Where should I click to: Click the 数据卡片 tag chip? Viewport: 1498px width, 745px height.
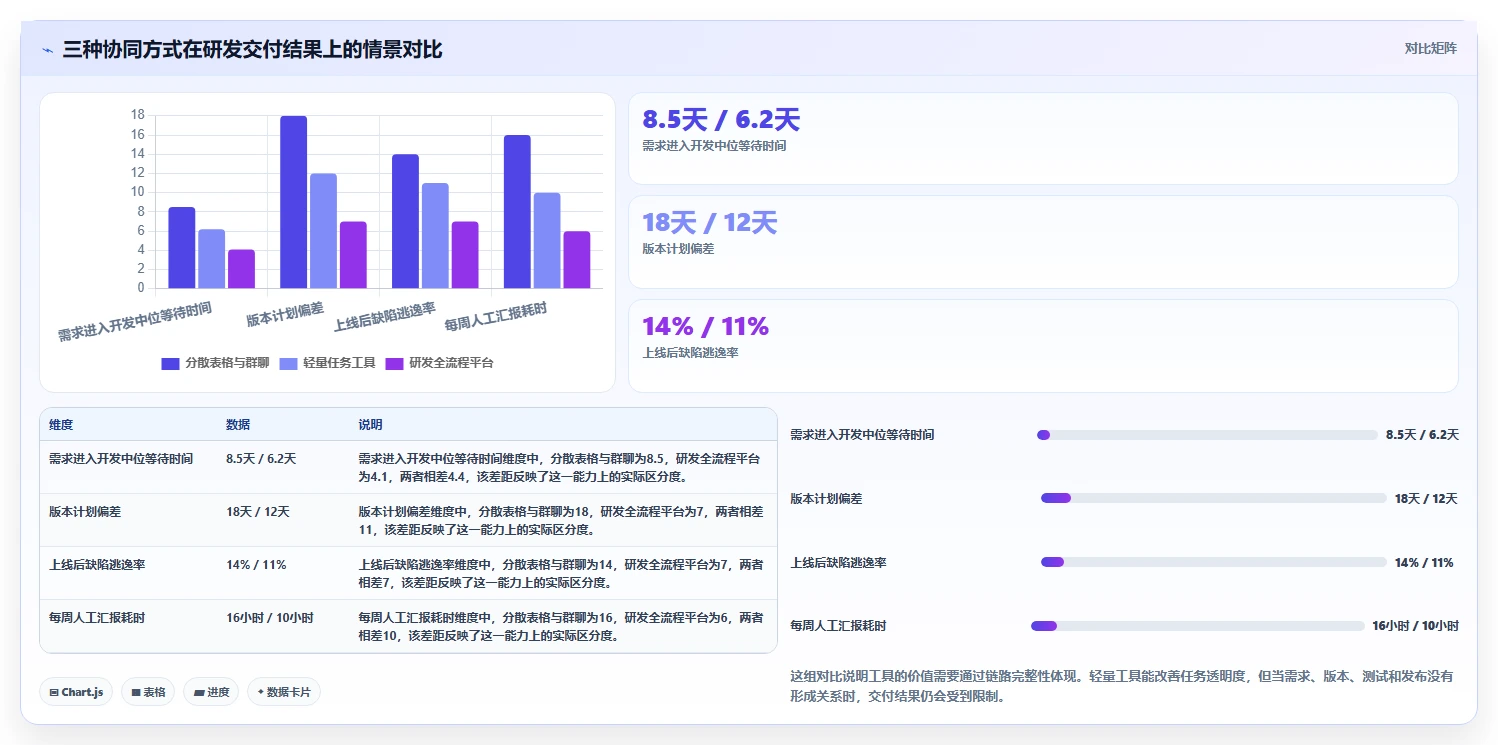(x=284, y=692)
